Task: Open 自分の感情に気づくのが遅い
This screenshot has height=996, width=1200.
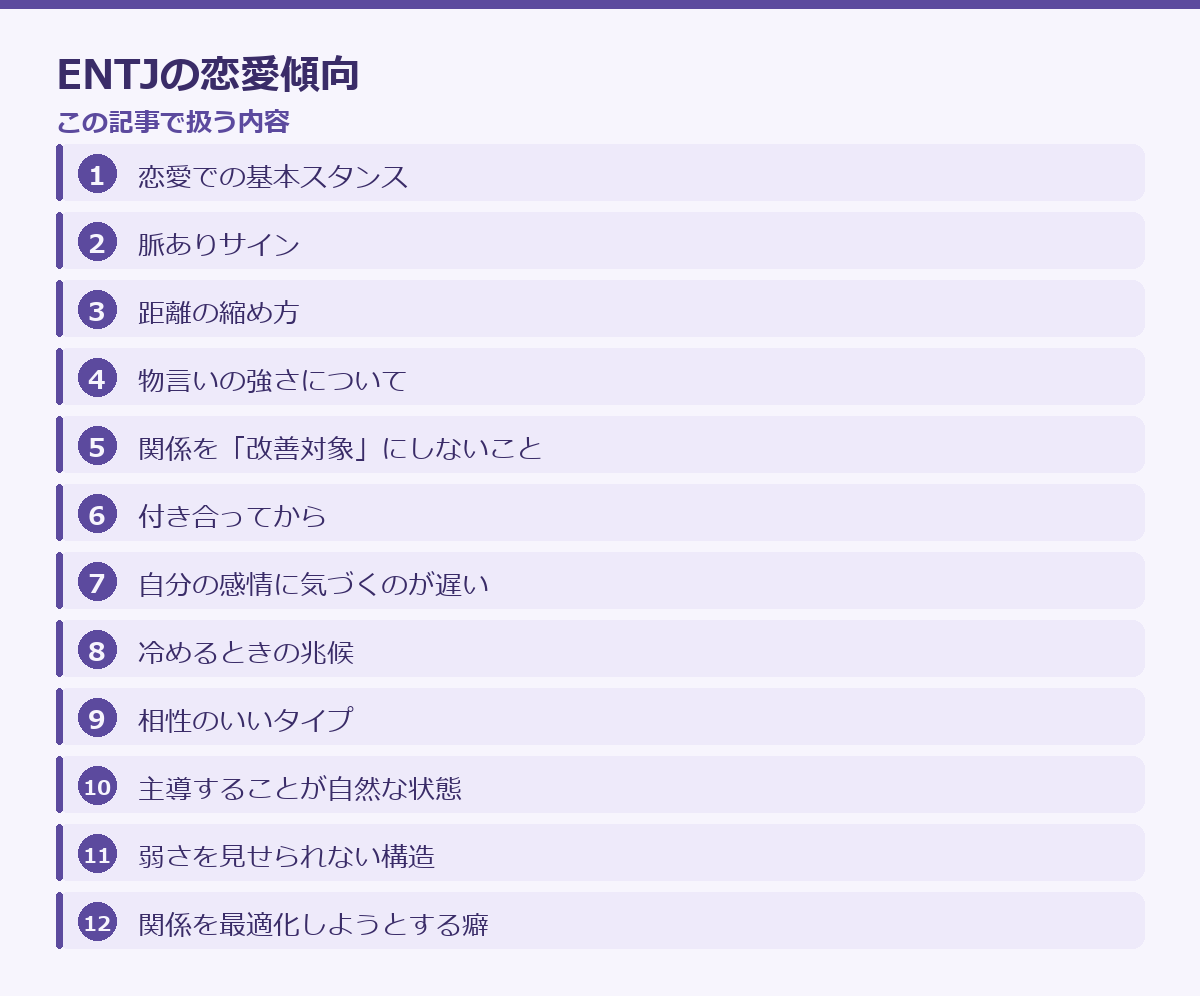Action: (x=600, y=581)
